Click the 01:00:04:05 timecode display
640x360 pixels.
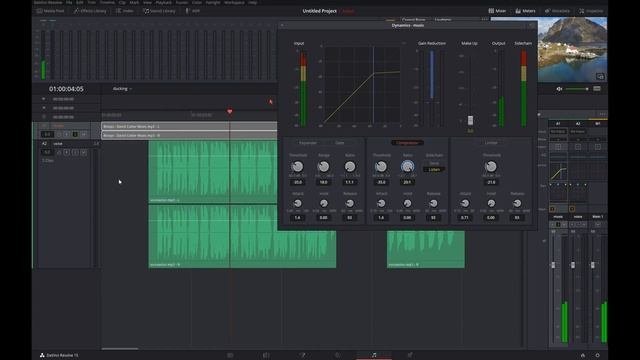click(x=66, y=89)
